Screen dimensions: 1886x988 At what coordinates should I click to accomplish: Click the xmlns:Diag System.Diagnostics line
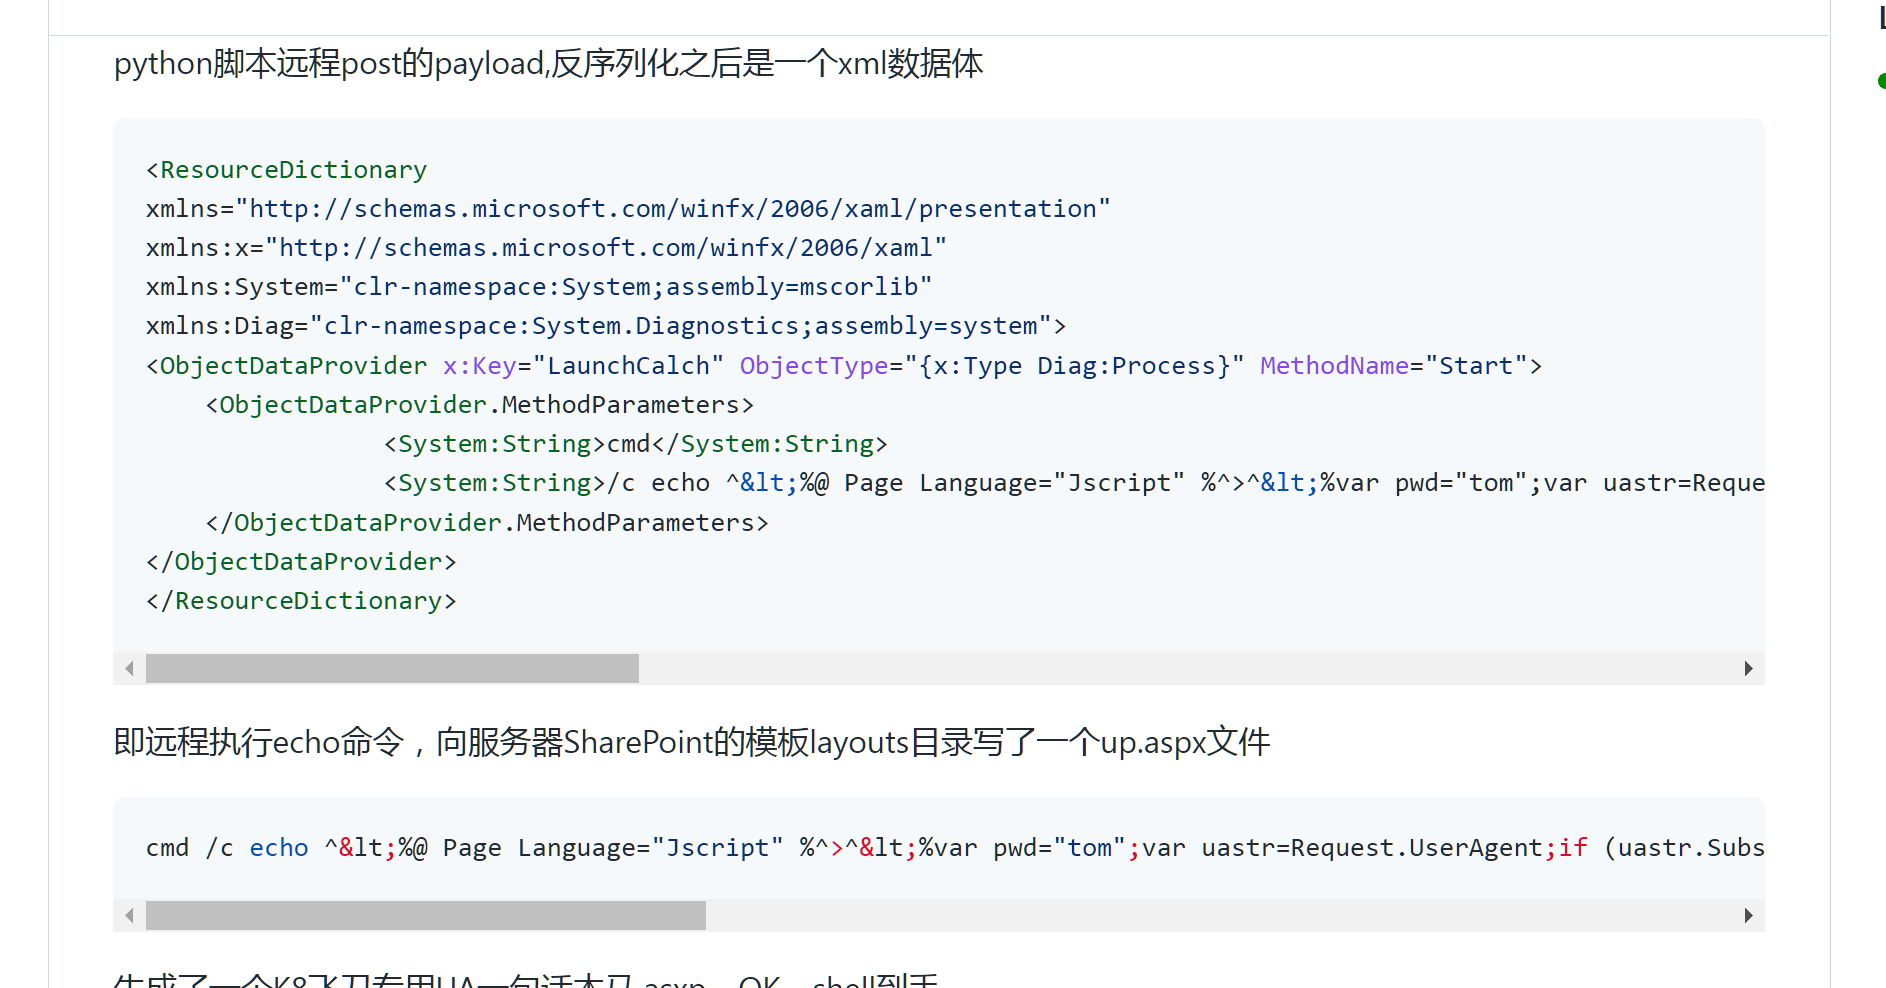point(606,326)
